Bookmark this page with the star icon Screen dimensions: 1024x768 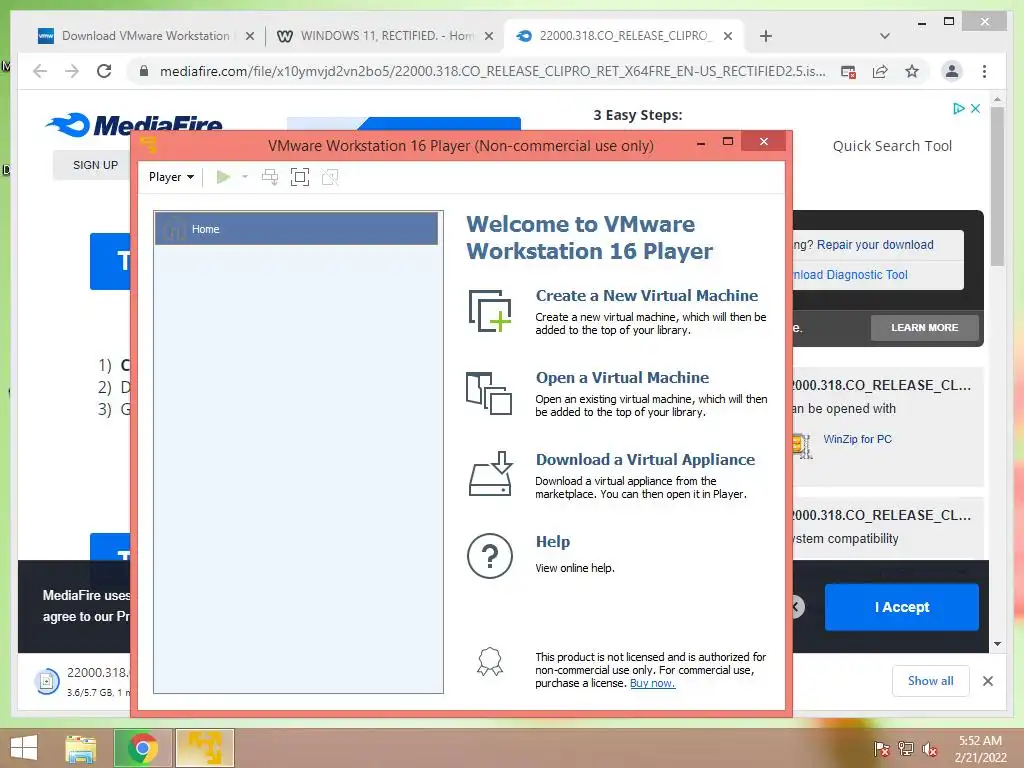912,71
